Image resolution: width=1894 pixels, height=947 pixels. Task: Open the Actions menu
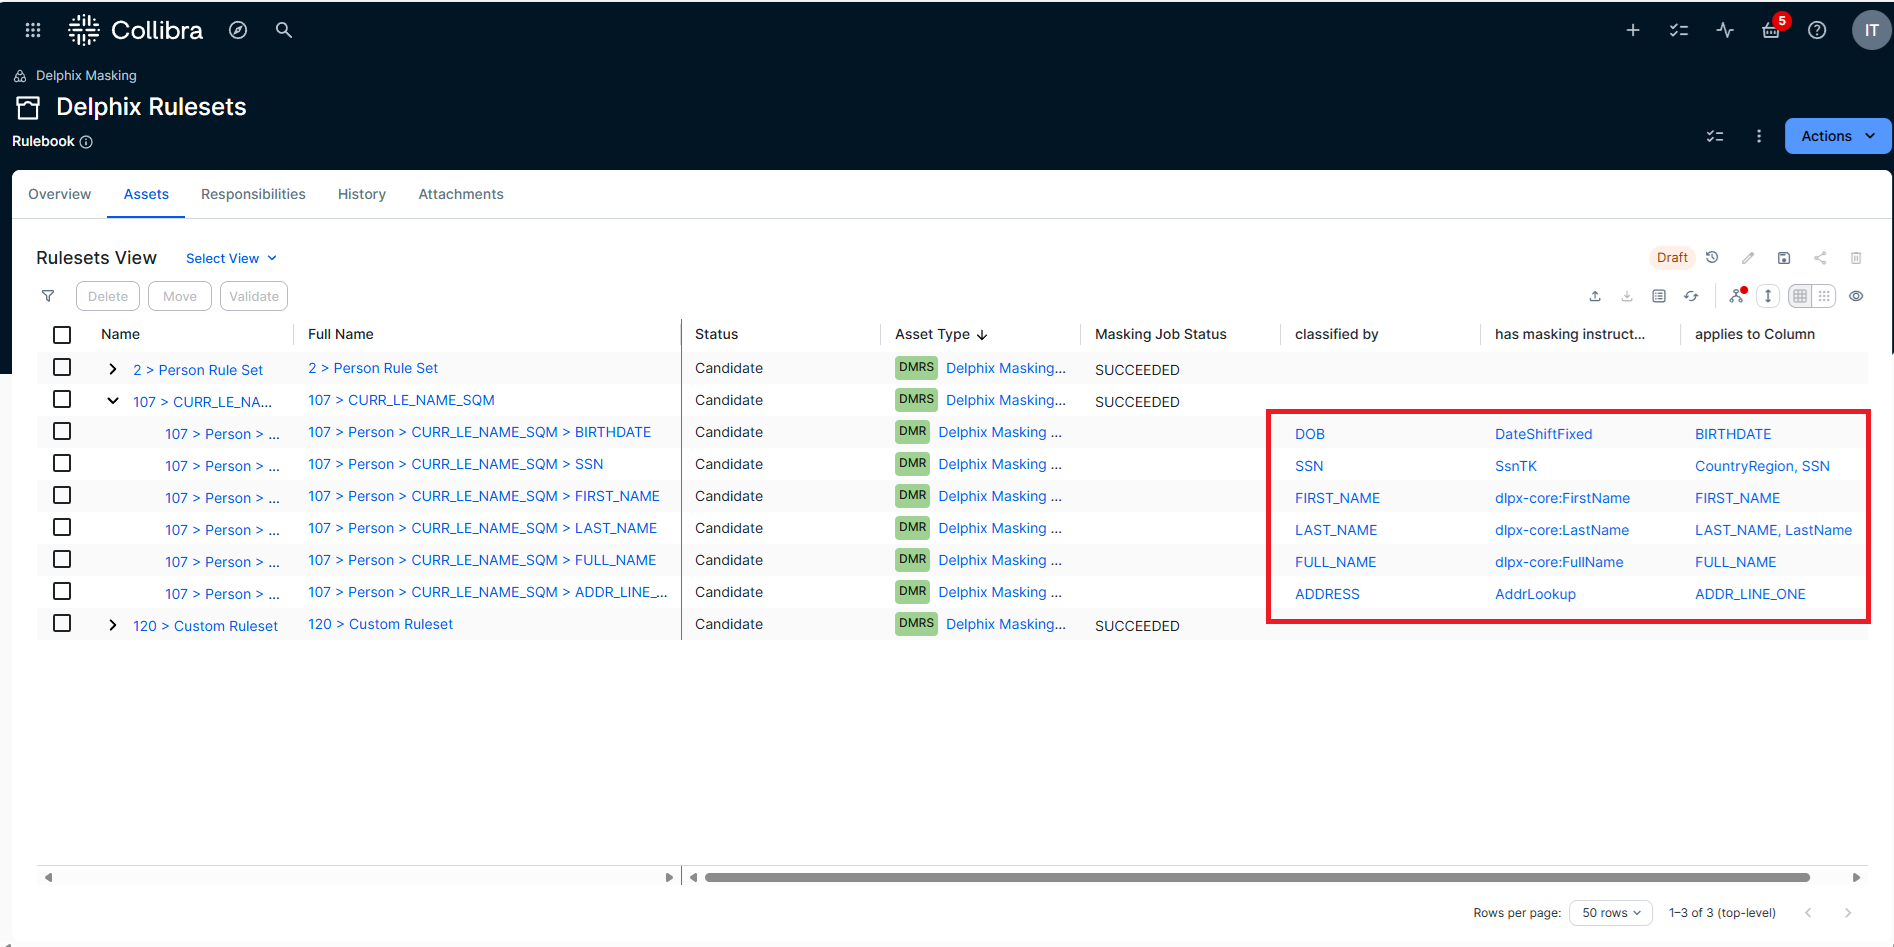coord(1836,135)
